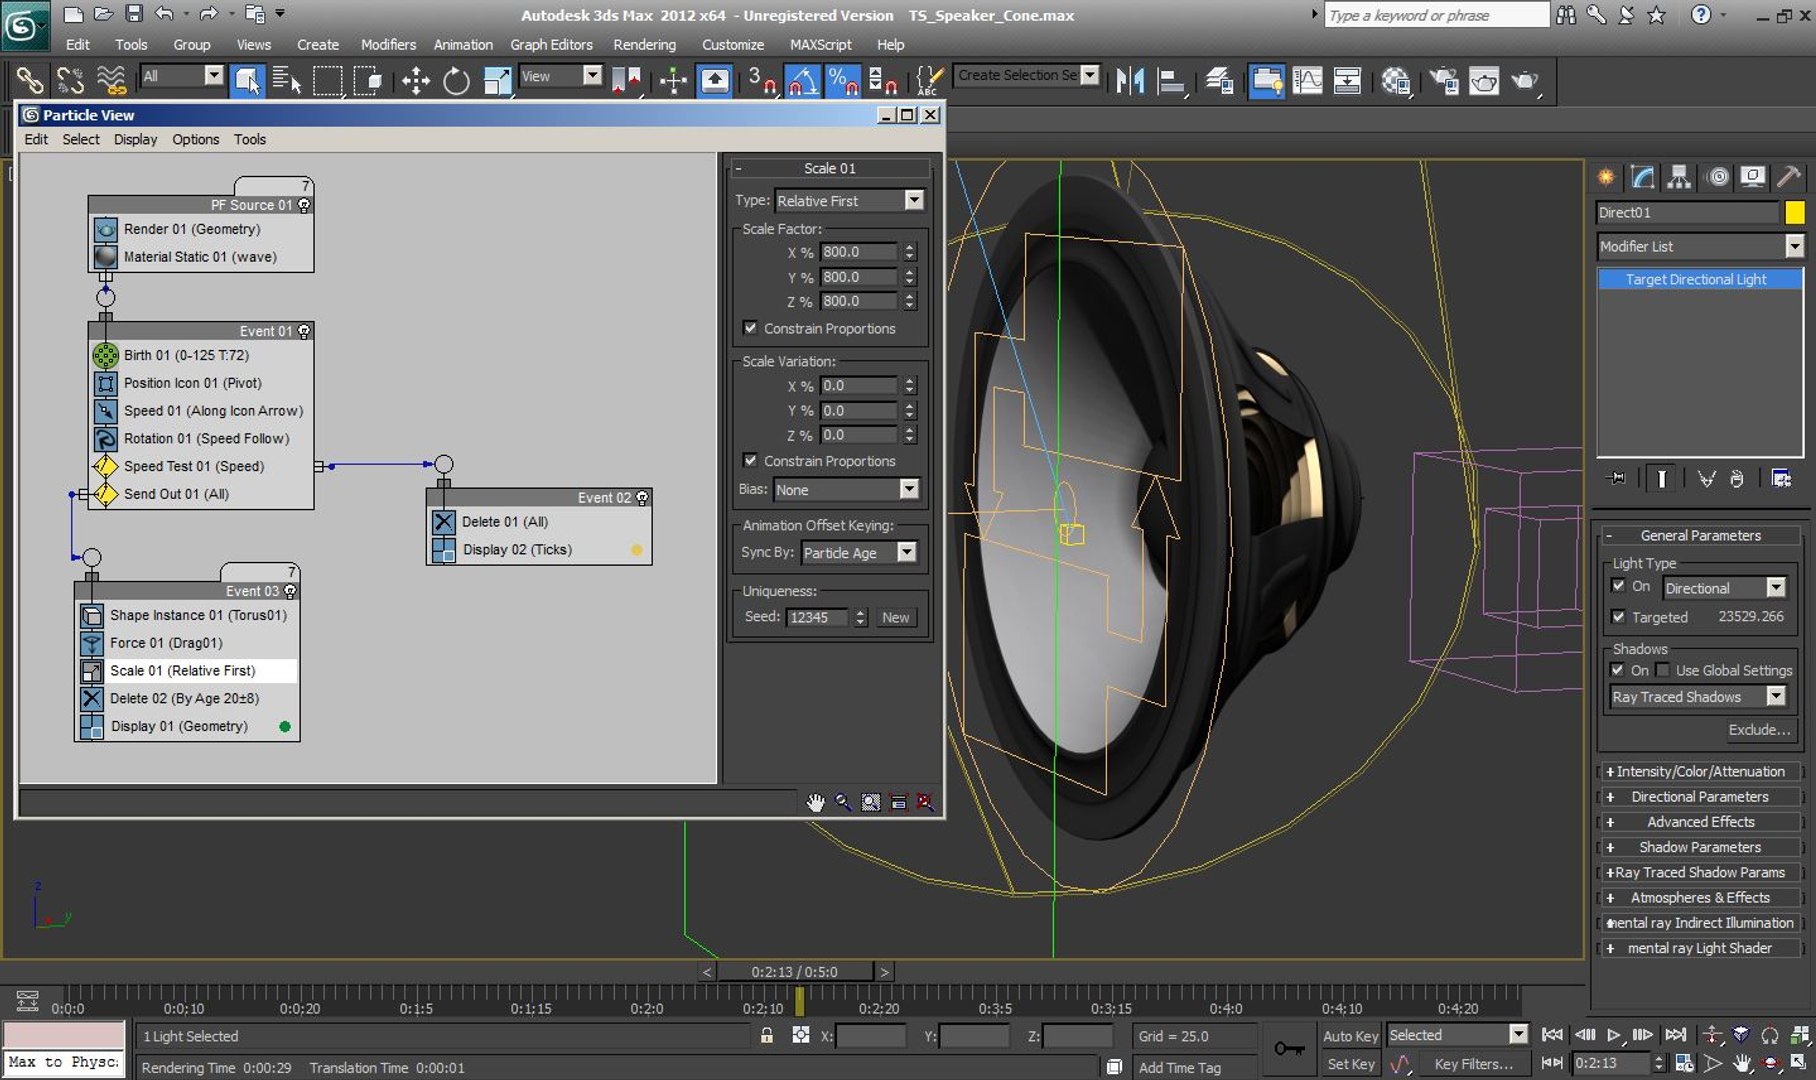Open Display menu in Particle View

point(135,139)
